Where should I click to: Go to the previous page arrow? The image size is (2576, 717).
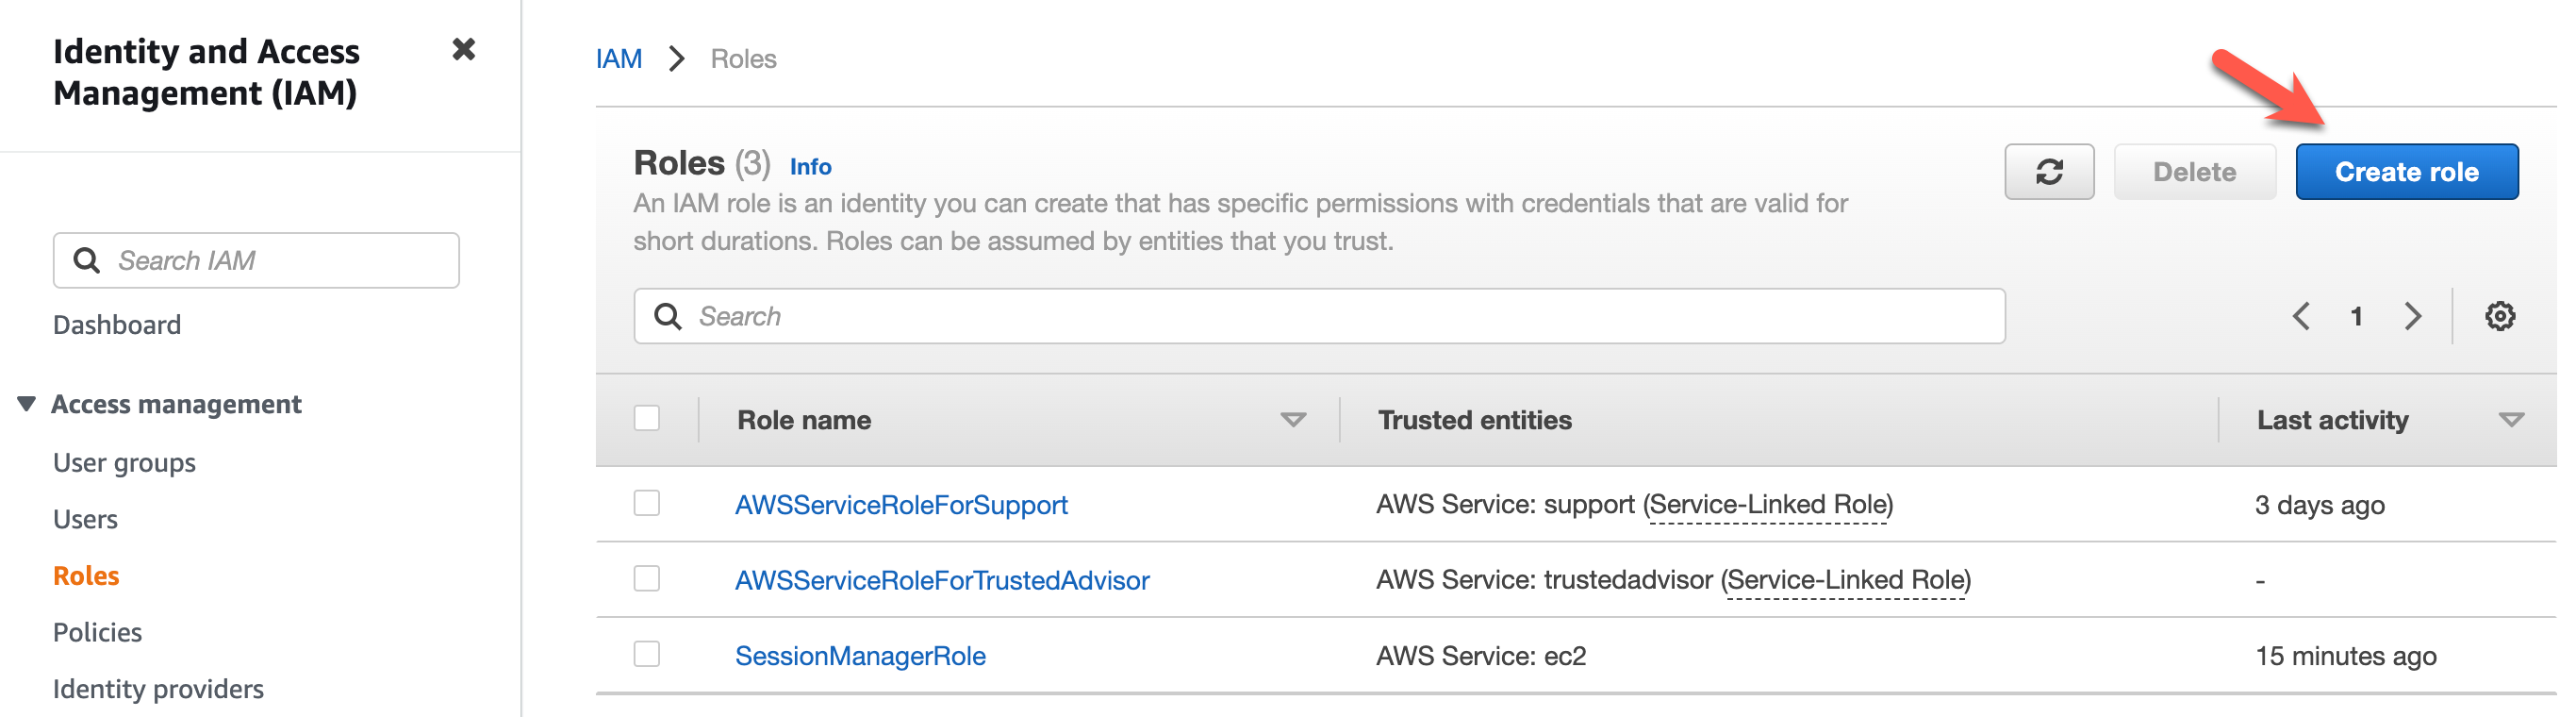[2301, 316]
